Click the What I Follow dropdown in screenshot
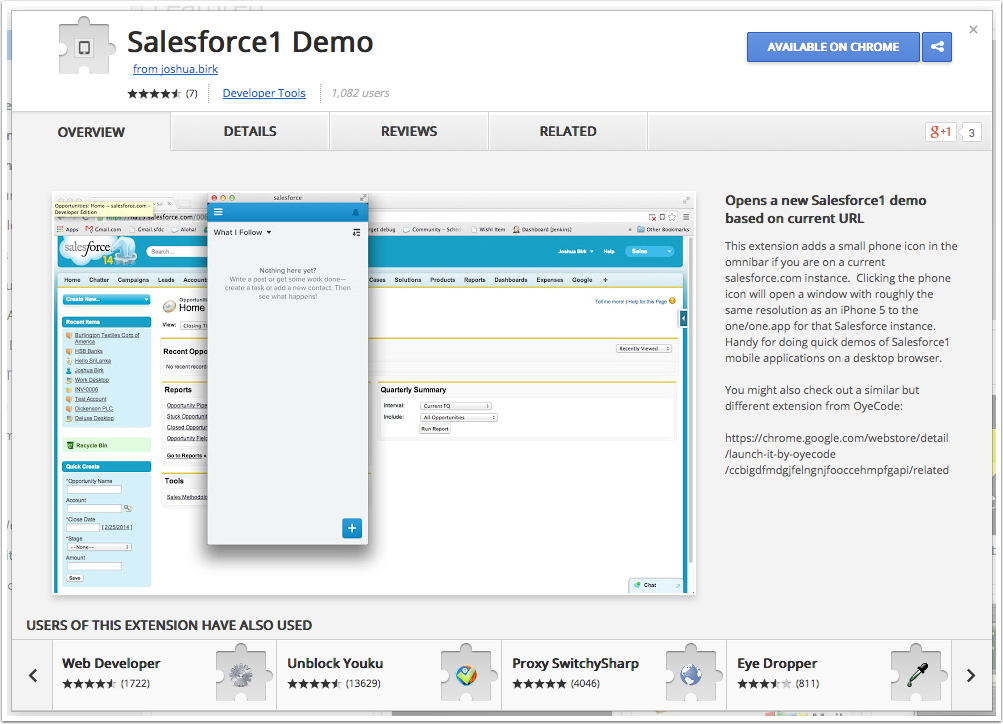 [242, 232]
